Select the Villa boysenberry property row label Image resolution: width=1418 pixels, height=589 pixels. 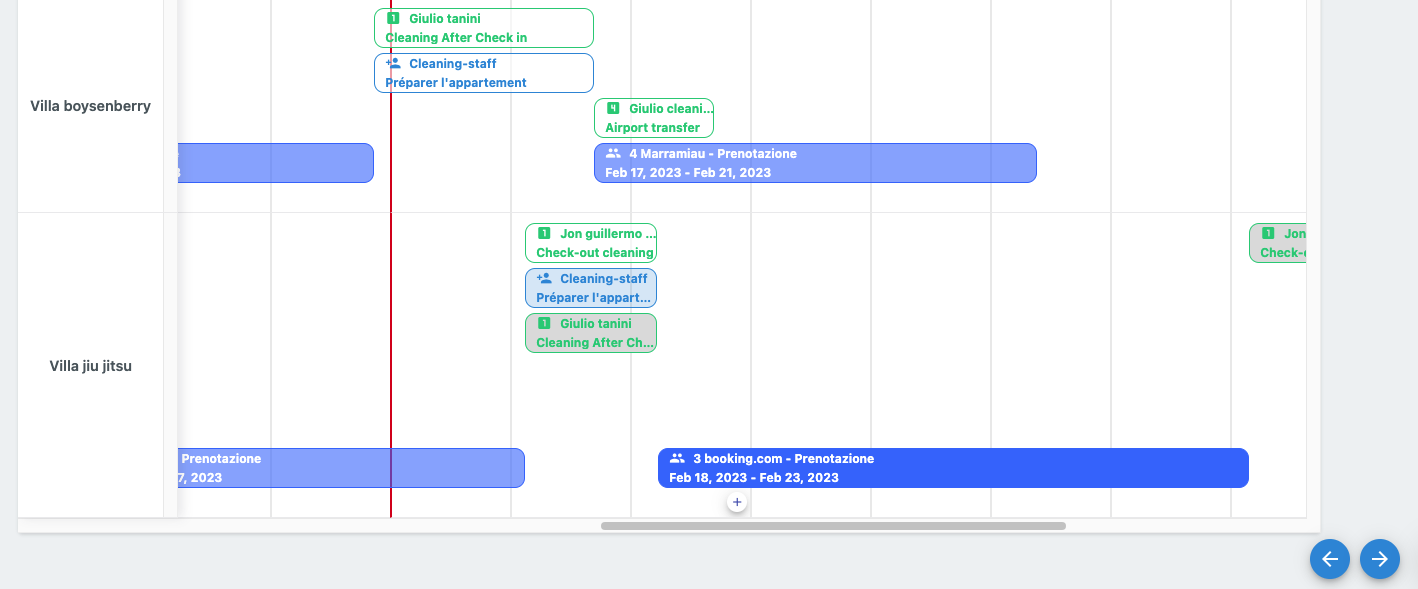[90, 106]
